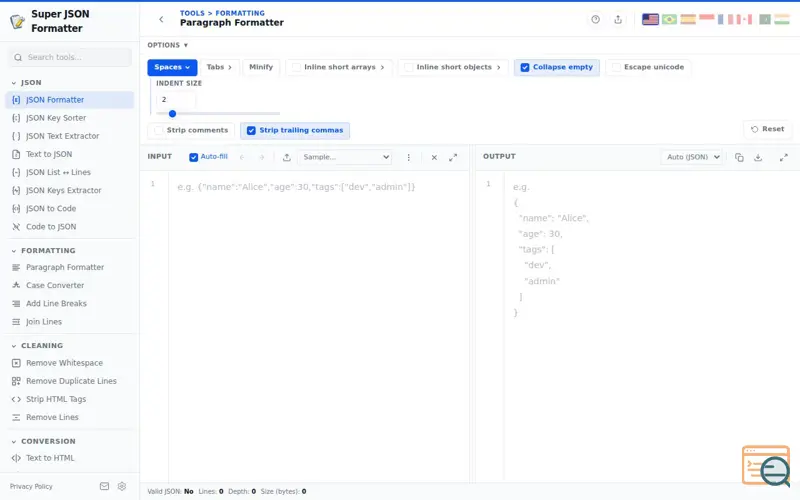Select the Spain flag language
Screen dimensions: 800x500
click(x=688, y=19)
